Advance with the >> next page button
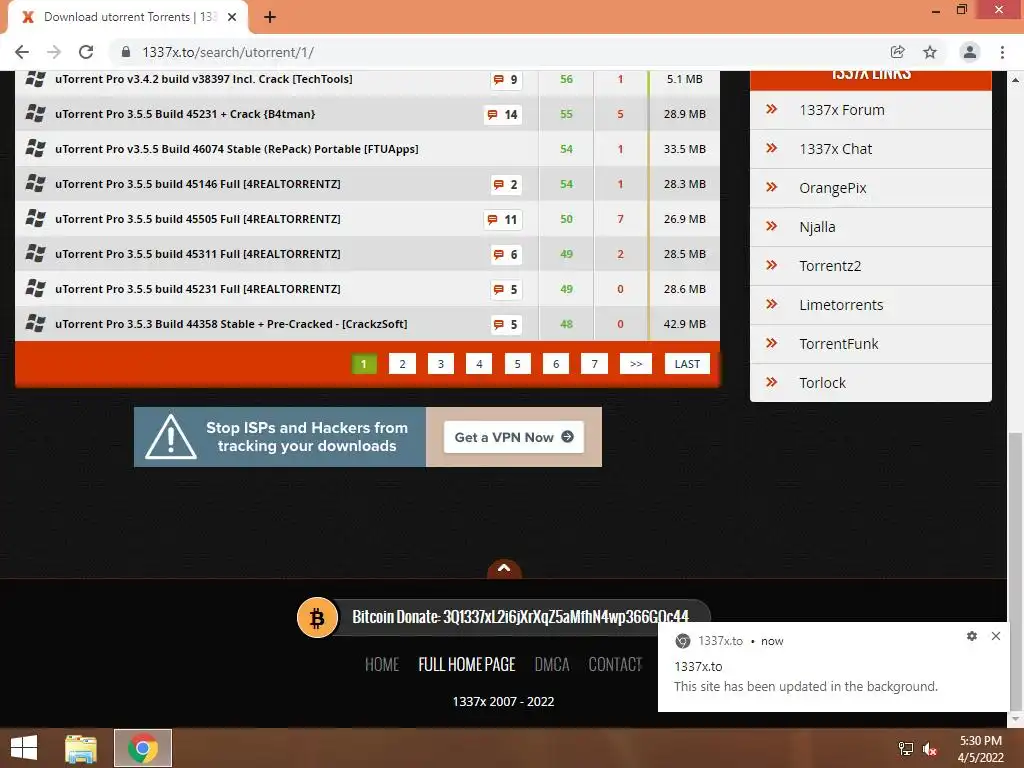 coord(636,364)
